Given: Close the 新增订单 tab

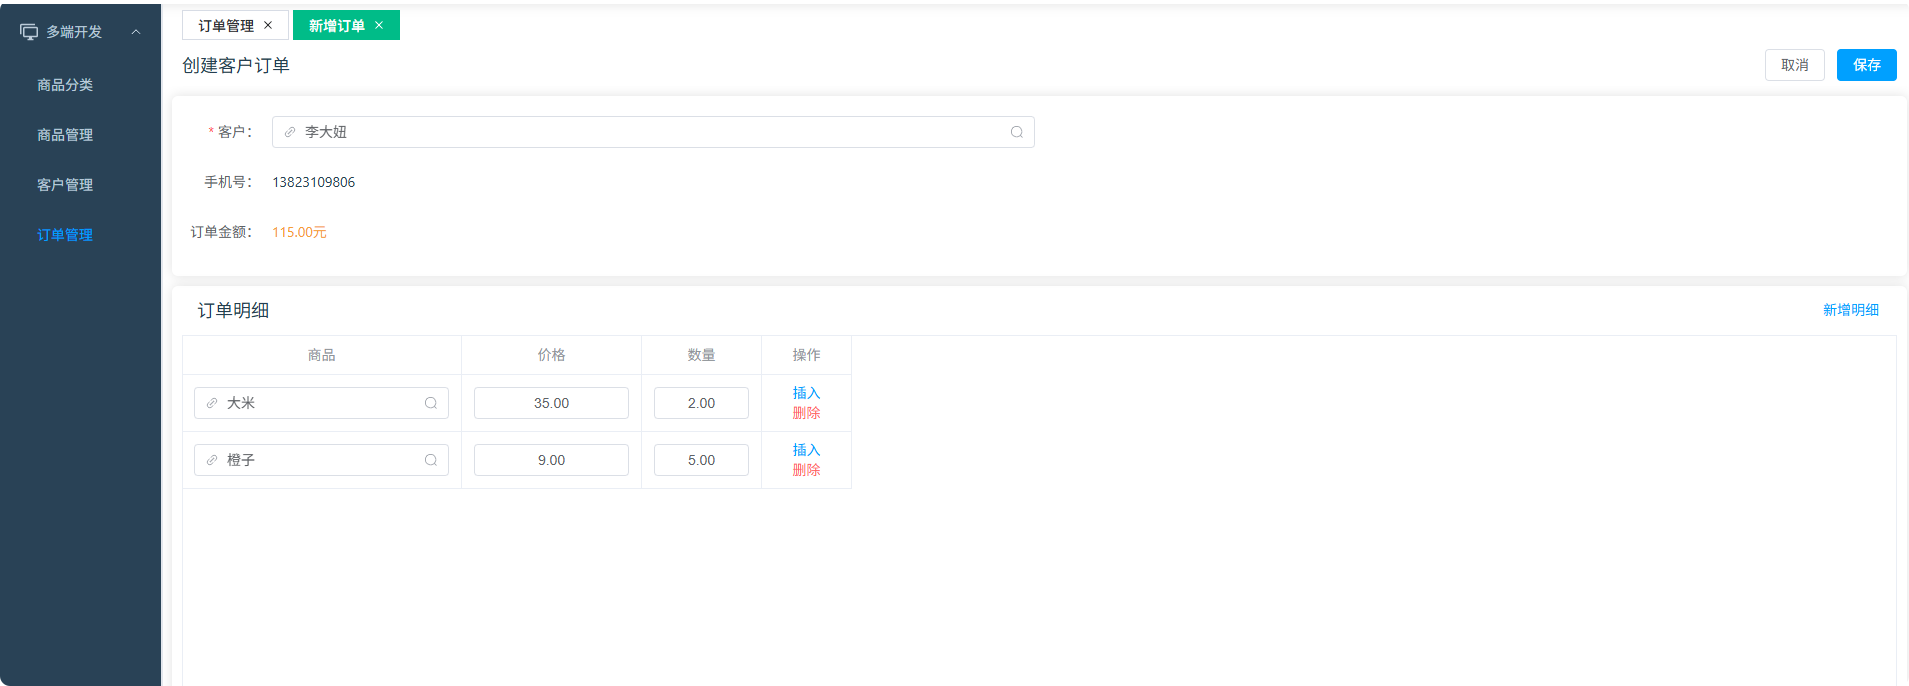Looking at the screenshot, I should tap(379, 25).
